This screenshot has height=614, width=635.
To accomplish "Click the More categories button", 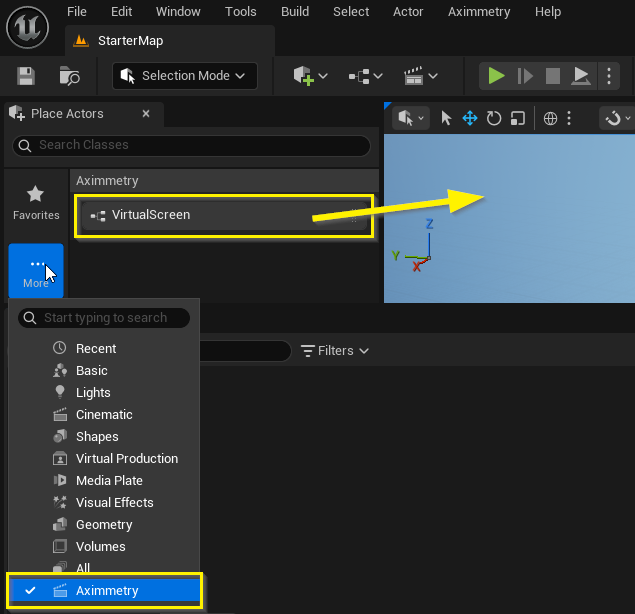I will point(36,272).
